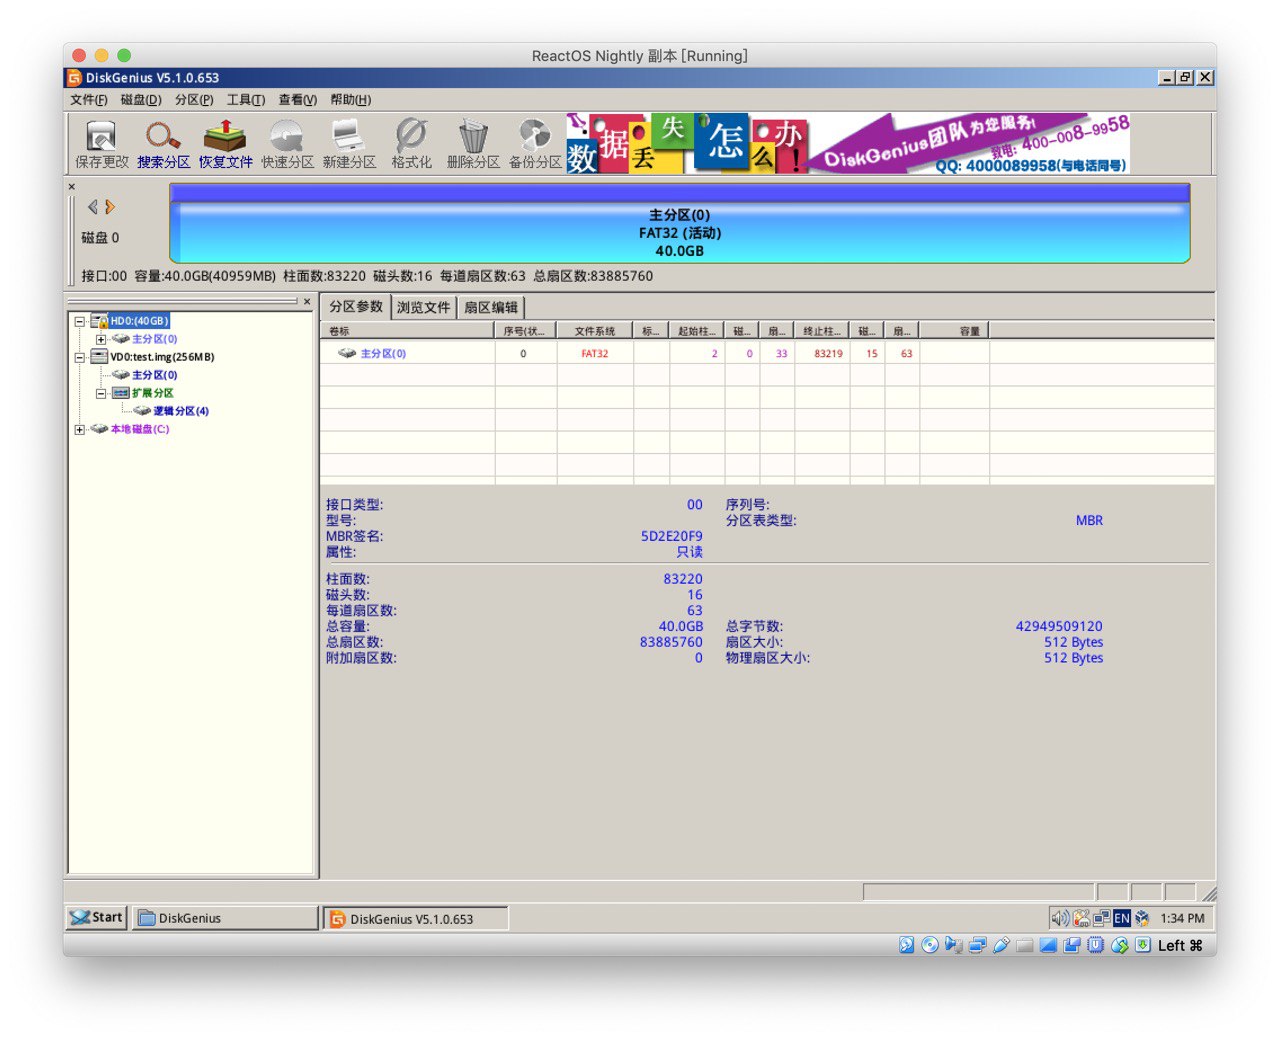Screen dimensions: 1280x1040
Task: Close the disk tree pane with its X
Action: [307, 301]
